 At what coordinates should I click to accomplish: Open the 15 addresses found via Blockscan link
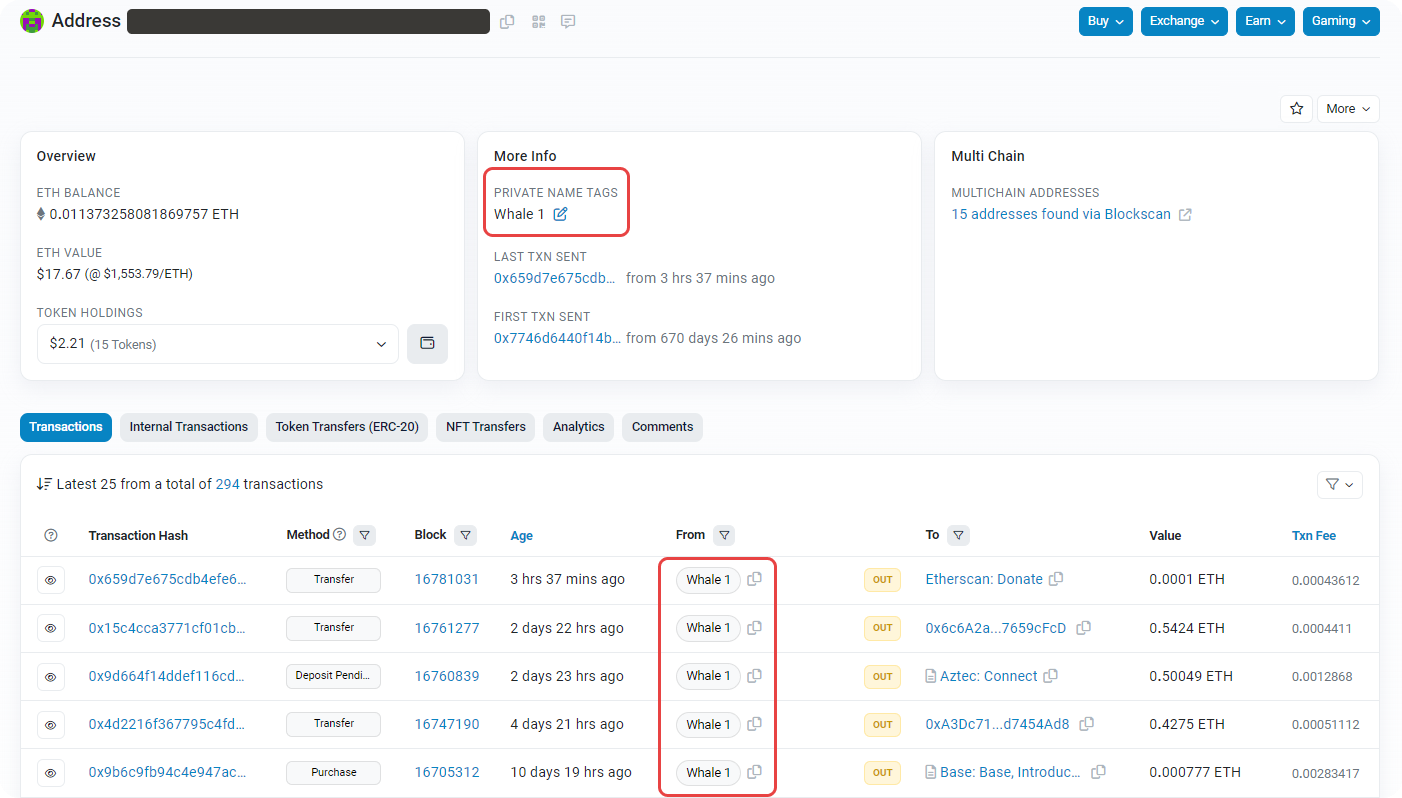pos(1060,214)
